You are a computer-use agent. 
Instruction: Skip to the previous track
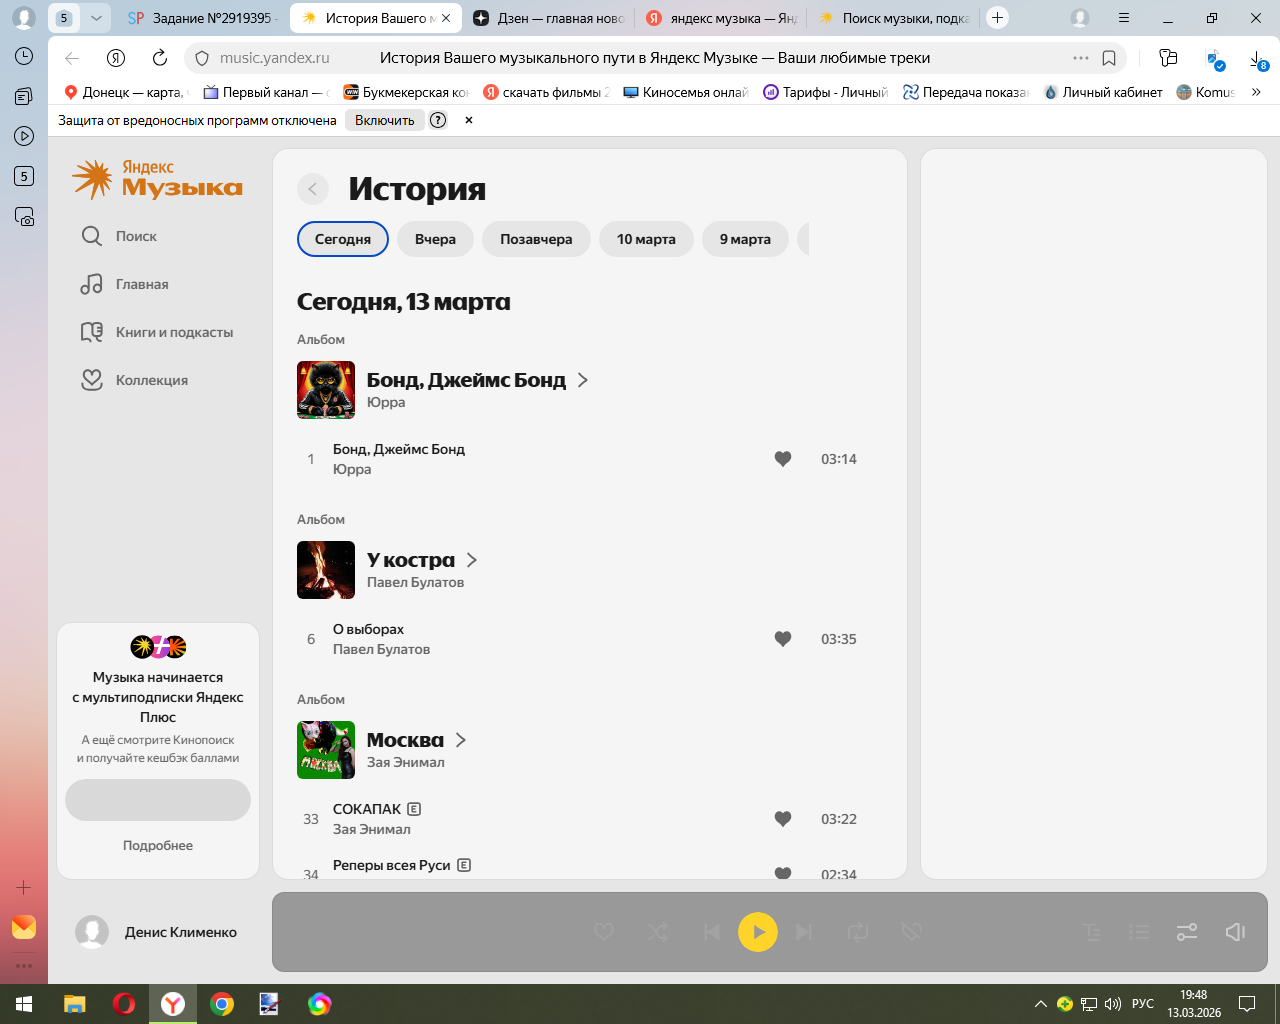[712, 932]
